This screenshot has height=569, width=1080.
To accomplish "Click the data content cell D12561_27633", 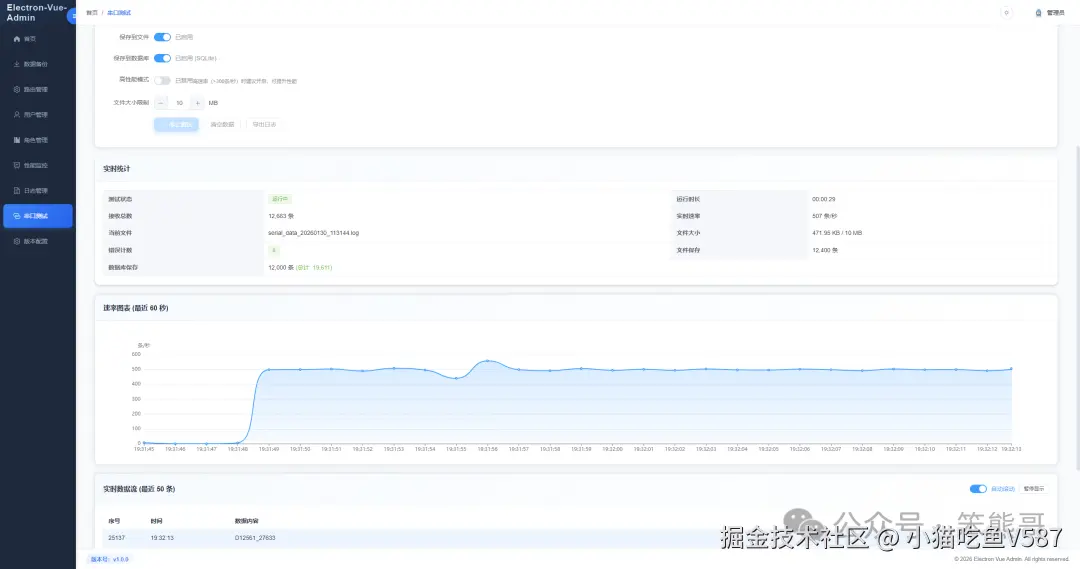I will (255, 538).
